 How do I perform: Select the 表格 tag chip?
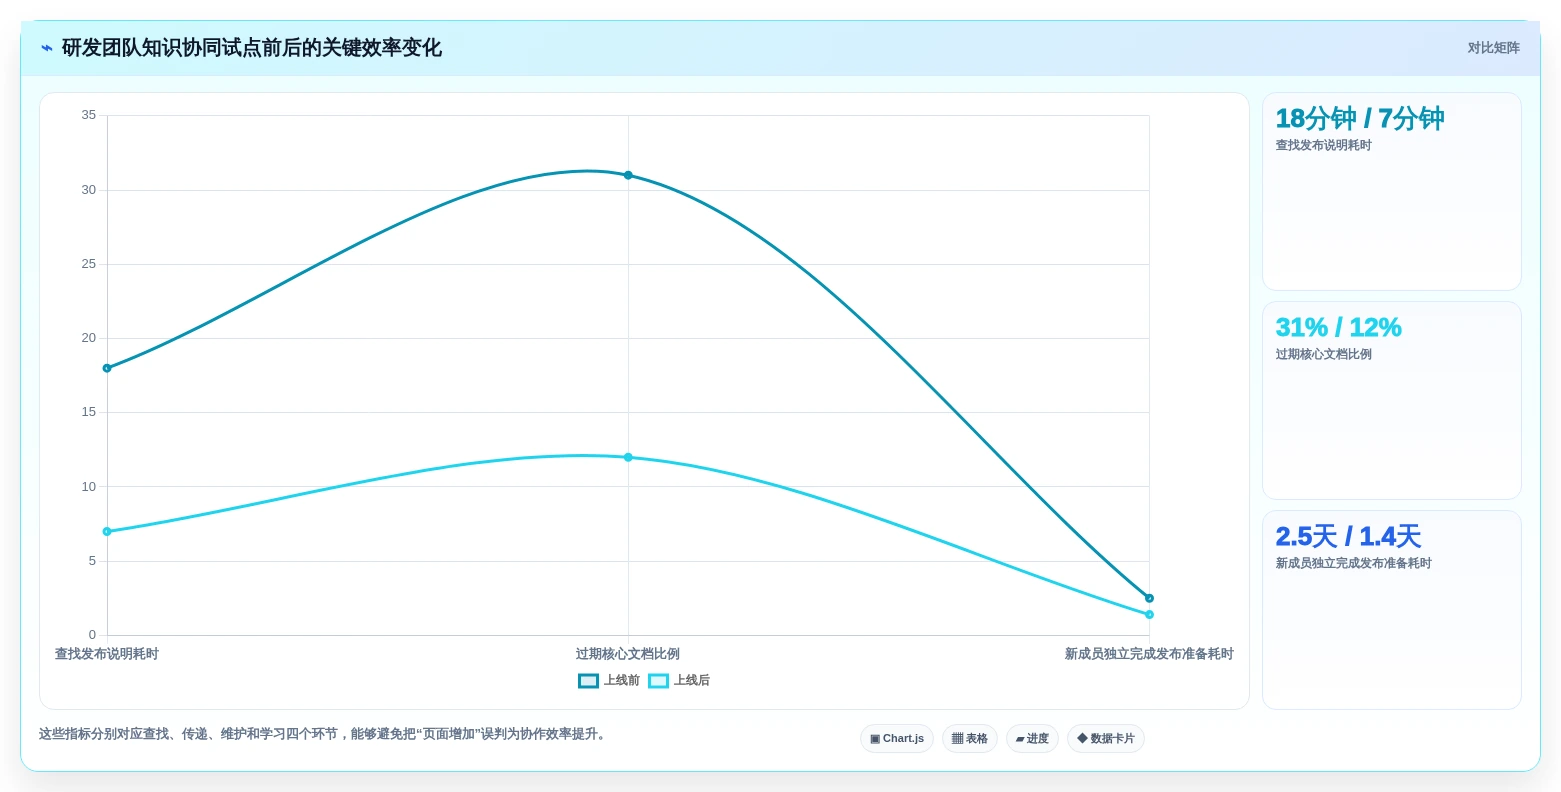970,739
